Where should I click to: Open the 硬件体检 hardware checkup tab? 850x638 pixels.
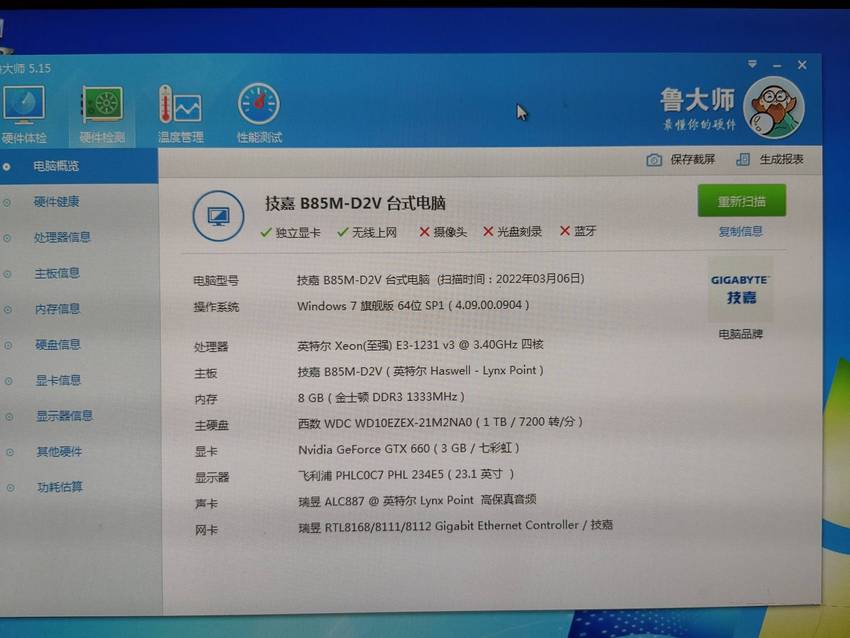(23, 115)
